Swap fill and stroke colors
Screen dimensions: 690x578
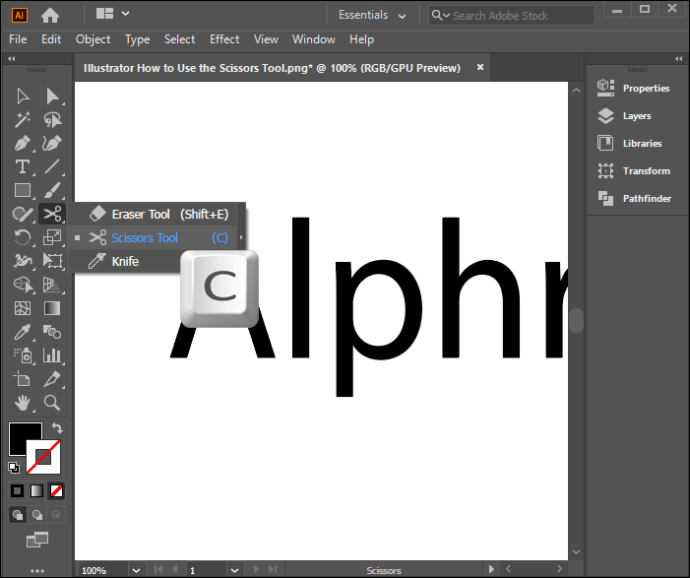click(57, 428)
